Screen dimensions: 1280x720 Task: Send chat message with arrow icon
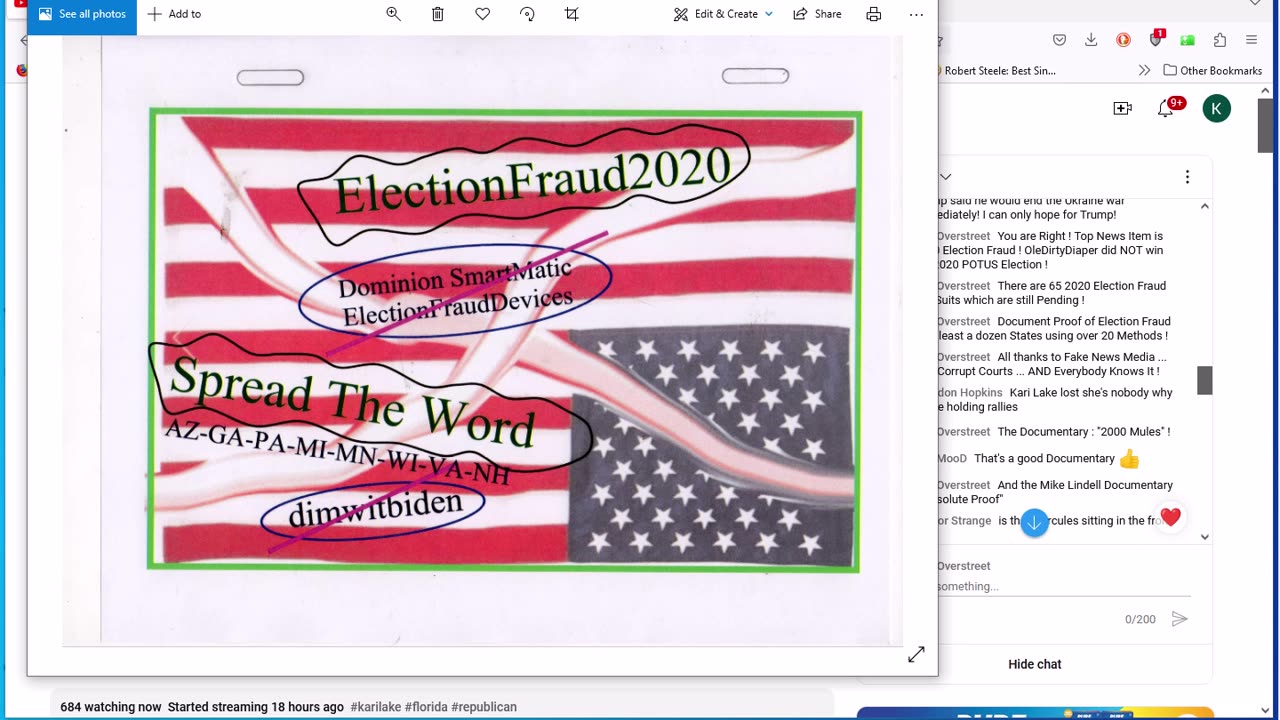[x=1180, y=619]
